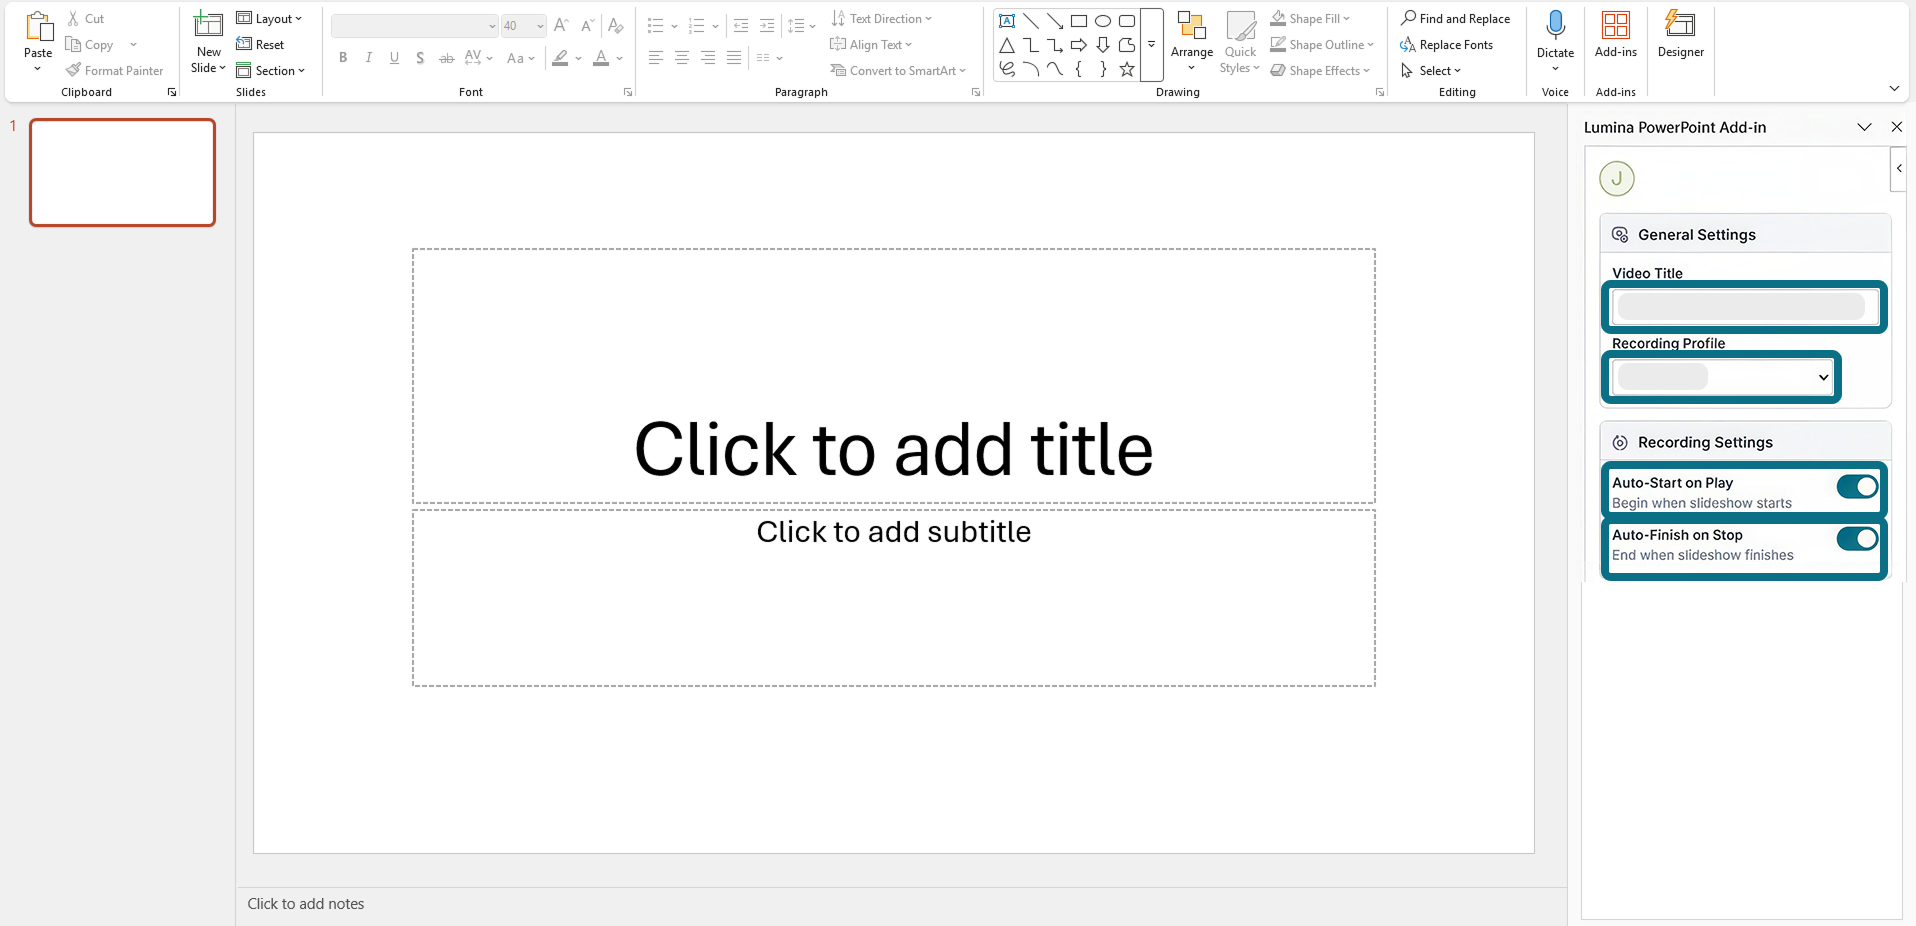Click Replace Fonts
This screenshot has width=1916, height=926.
point(1446,45)
